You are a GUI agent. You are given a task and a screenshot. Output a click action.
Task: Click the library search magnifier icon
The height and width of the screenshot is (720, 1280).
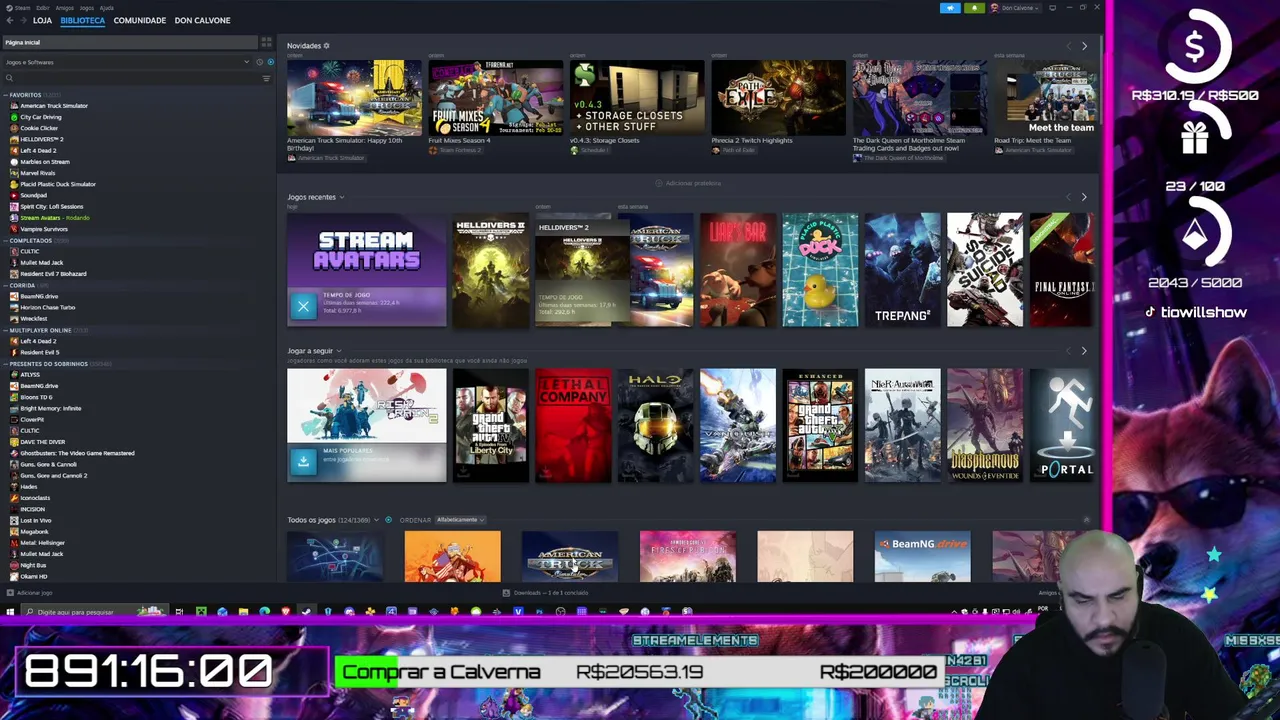(9, 78)
